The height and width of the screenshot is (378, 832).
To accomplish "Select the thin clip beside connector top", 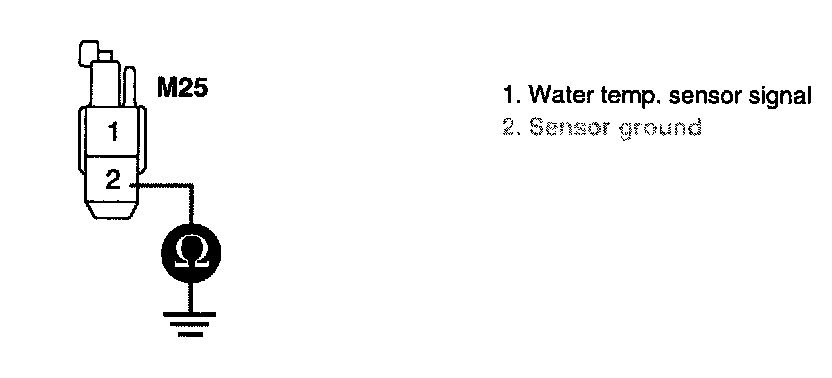I will coord(129,85).
